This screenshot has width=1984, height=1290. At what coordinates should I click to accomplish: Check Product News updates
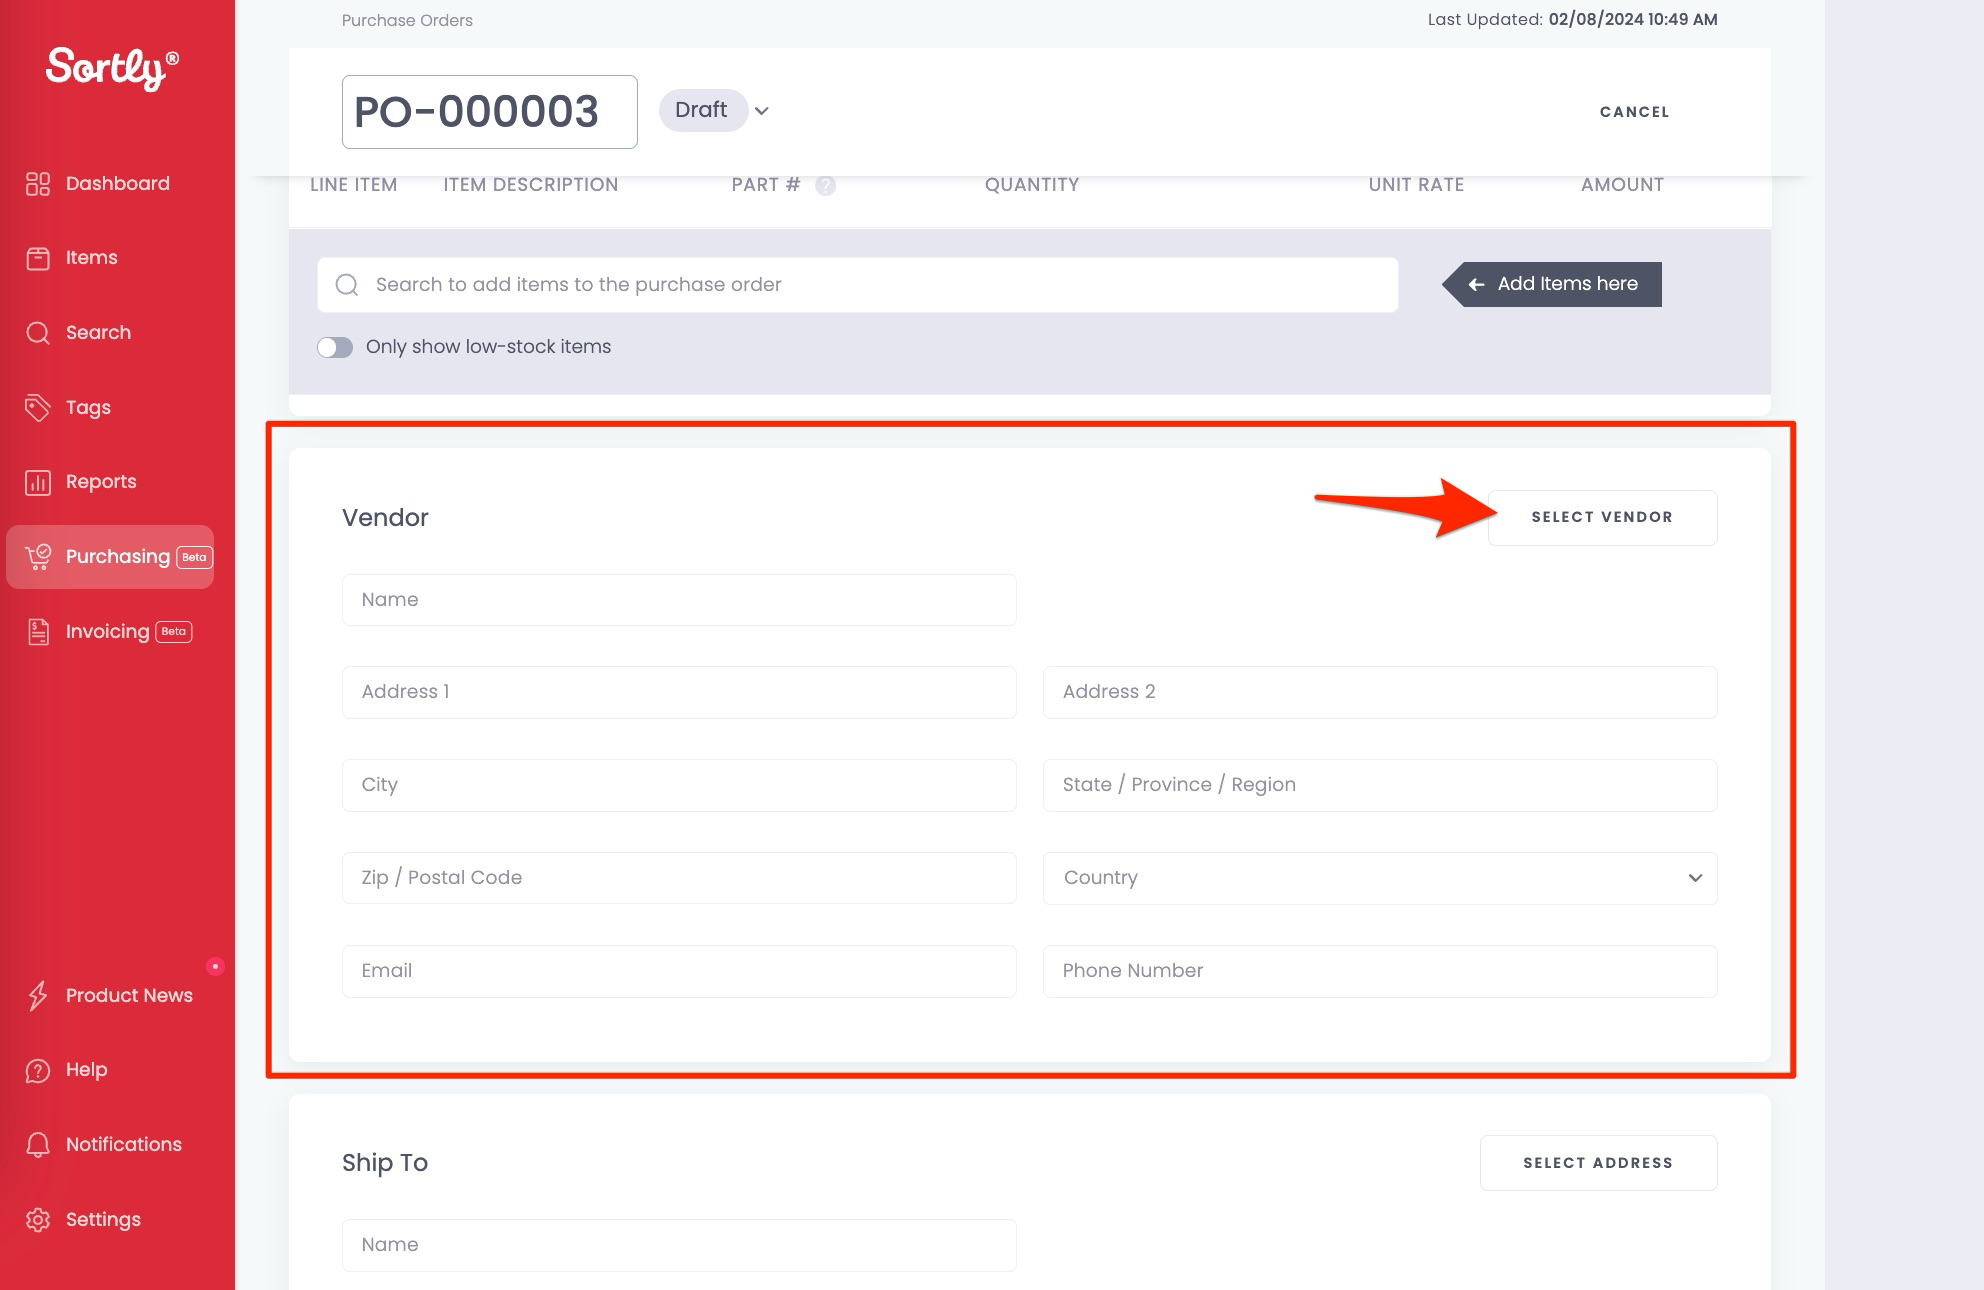[128, 995]
